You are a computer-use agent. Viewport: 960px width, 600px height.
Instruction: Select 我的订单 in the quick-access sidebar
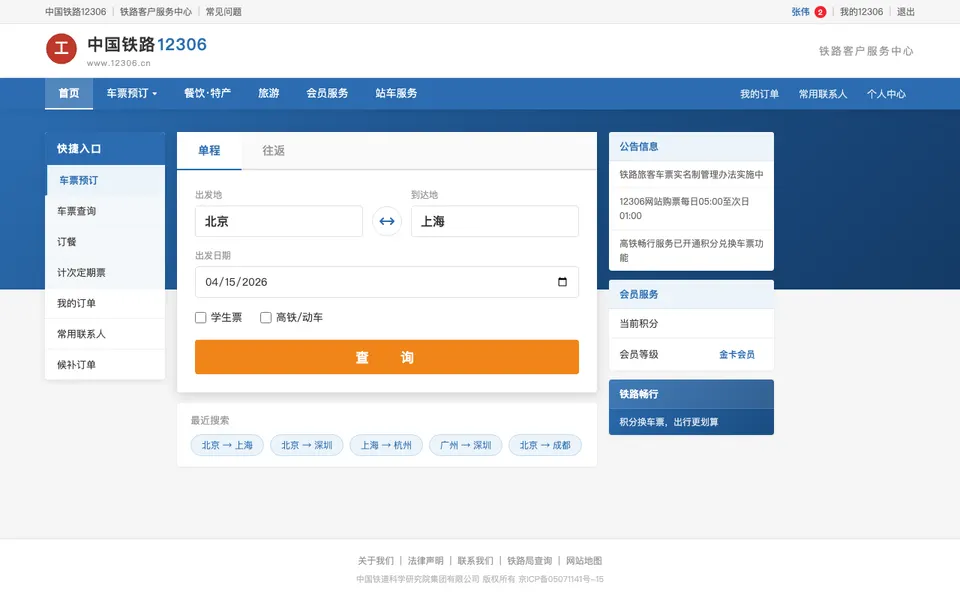click(105, 303)
